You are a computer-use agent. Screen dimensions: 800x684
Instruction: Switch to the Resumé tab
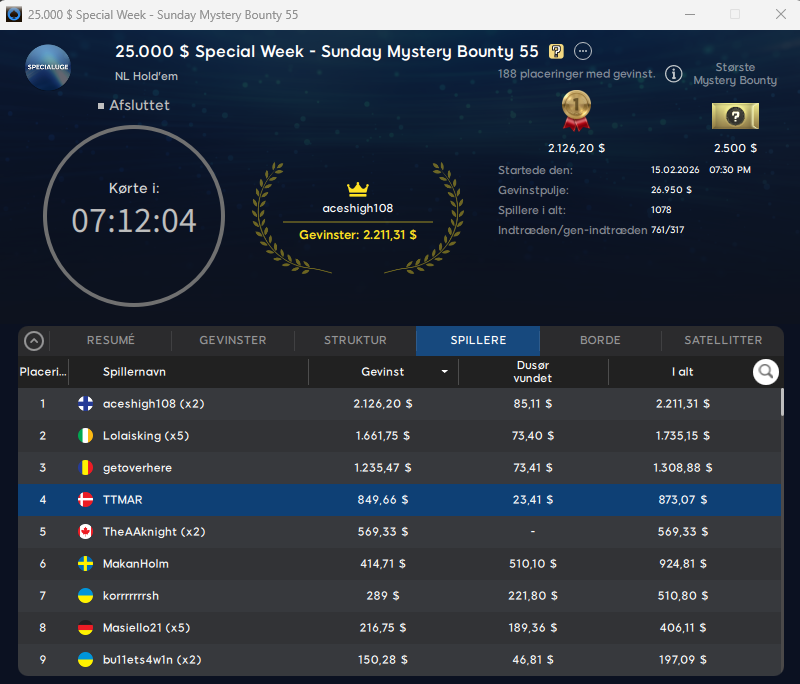[x=110, y=341]
